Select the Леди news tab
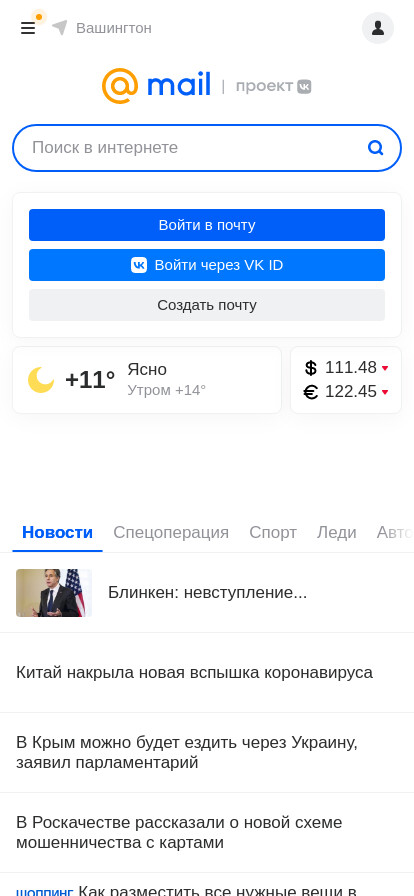This screenshot has width=414, height=896. pos(337,533)
